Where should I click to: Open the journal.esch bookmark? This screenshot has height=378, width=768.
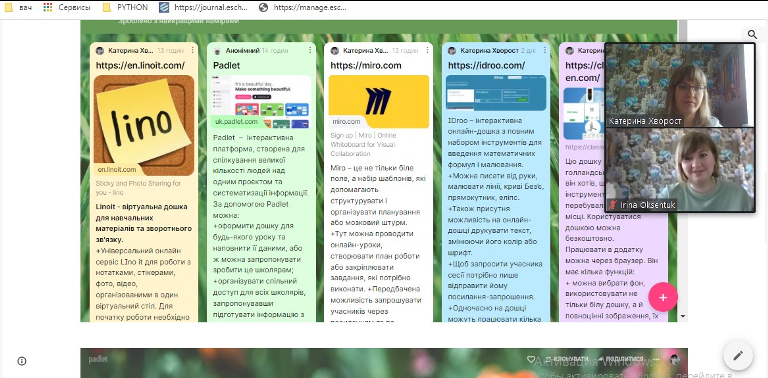point(204,7)
